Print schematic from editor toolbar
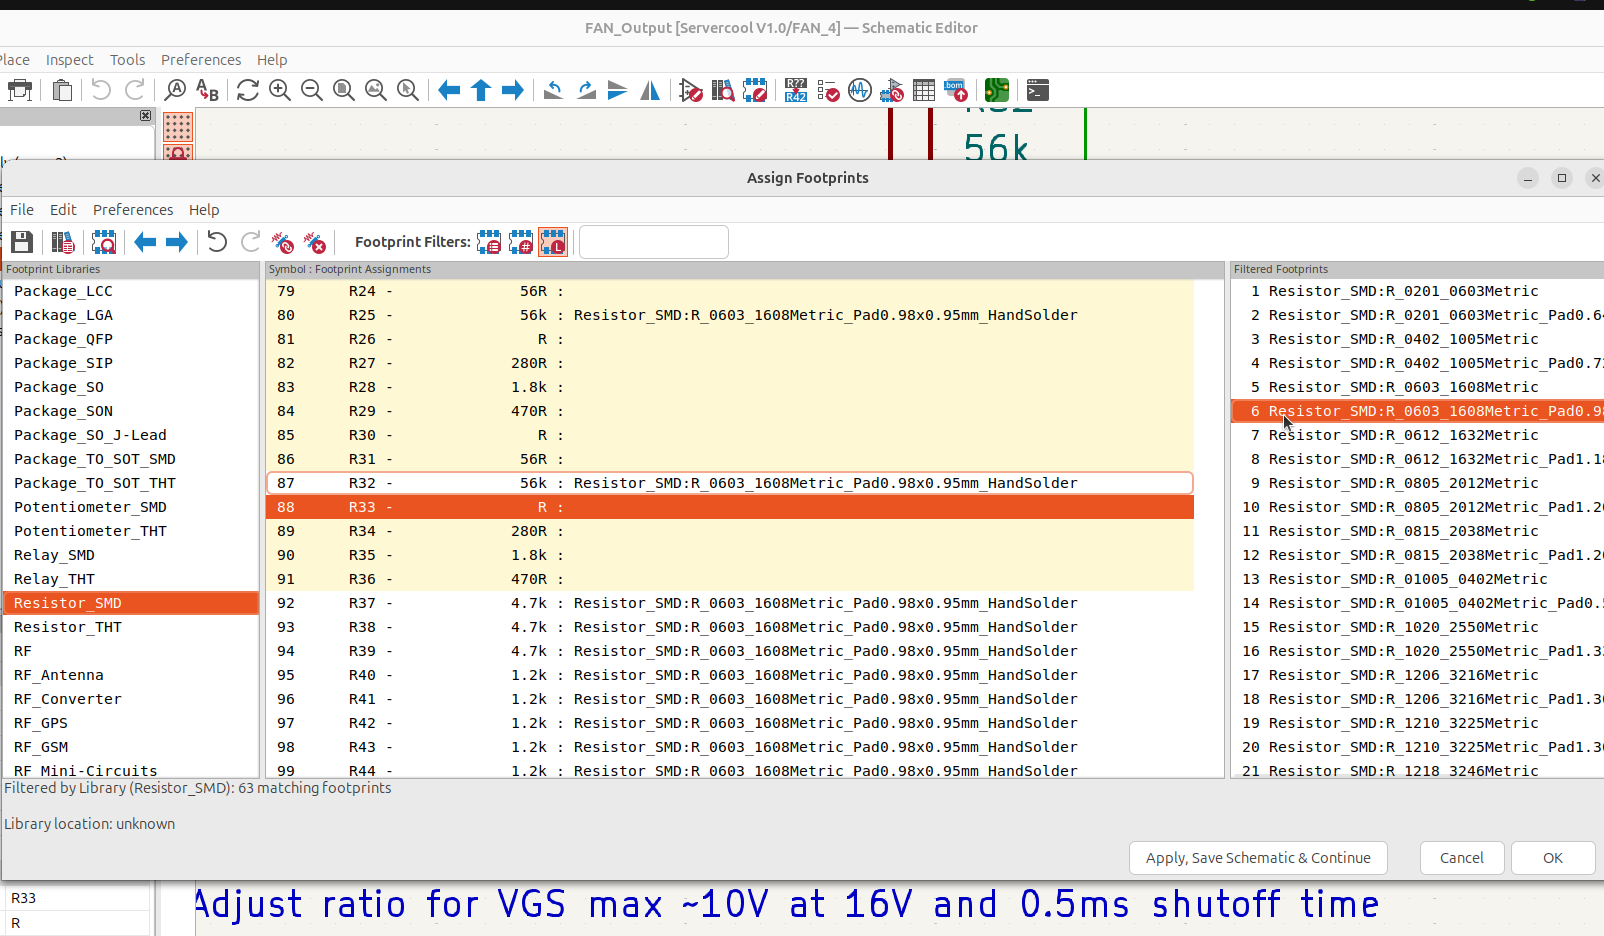Image resolution: width=1604 pixels, height=936 pixels. 20,91
